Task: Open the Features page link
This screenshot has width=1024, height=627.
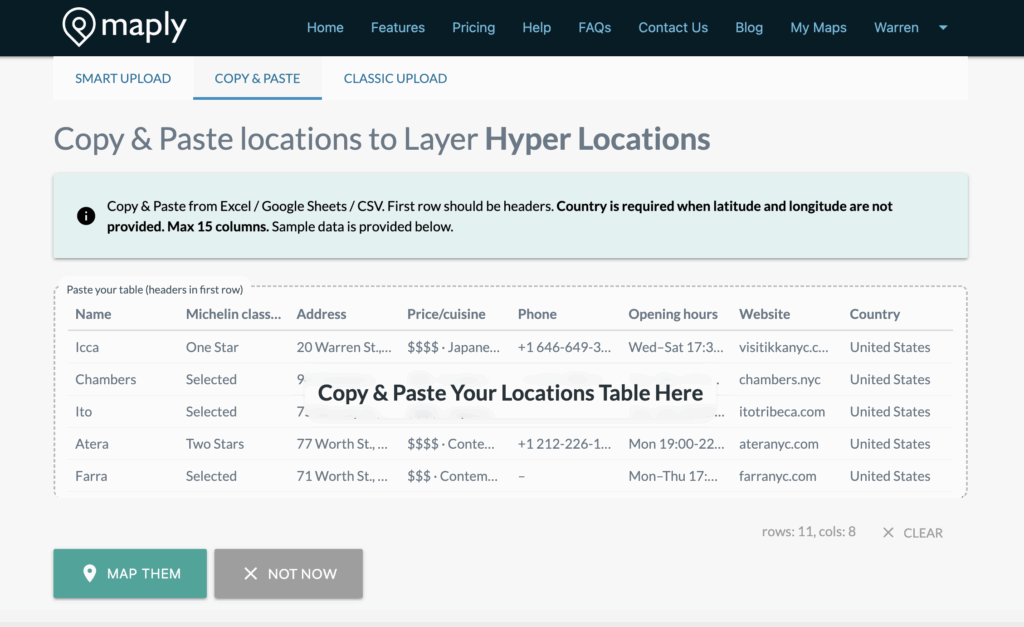Action: (397, 28)
